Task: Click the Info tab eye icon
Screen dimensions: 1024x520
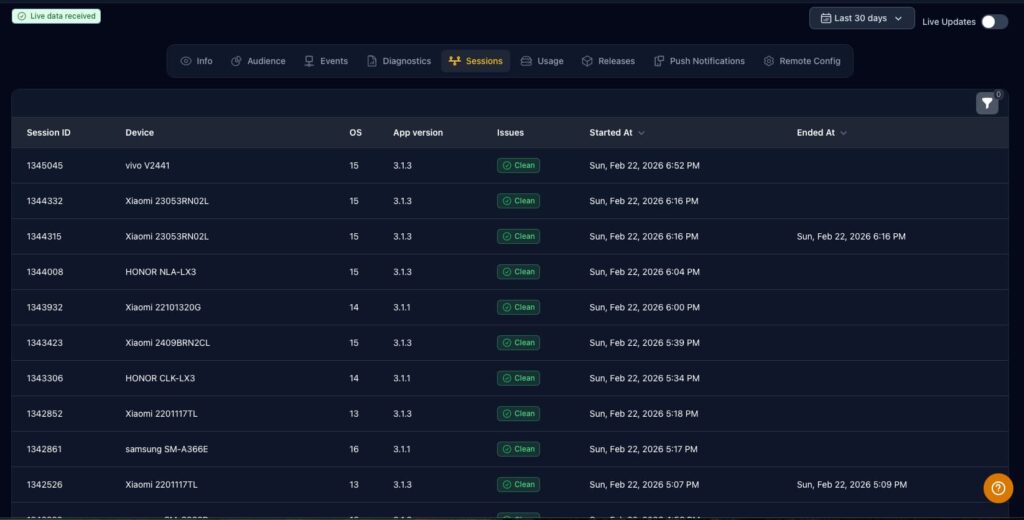Action: pos(186,61)
